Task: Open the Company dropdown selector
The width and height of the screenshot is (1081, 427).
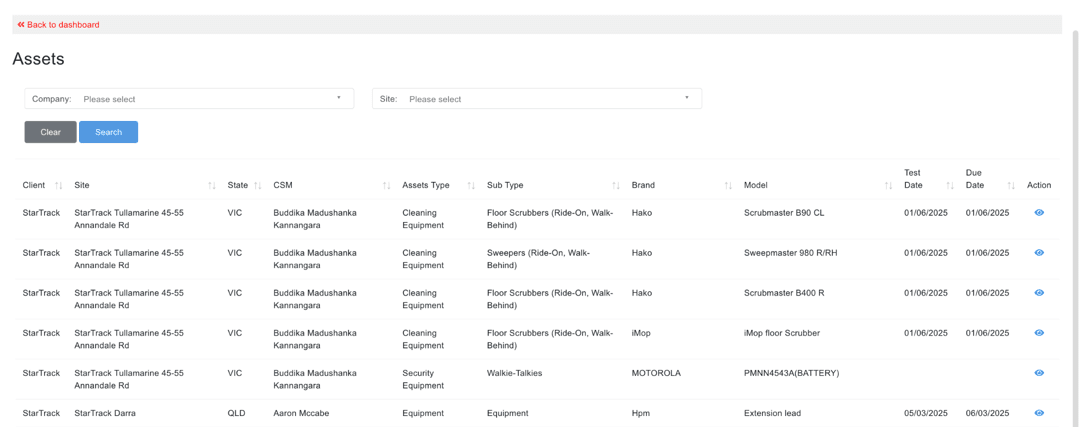Action: (212, 99)
